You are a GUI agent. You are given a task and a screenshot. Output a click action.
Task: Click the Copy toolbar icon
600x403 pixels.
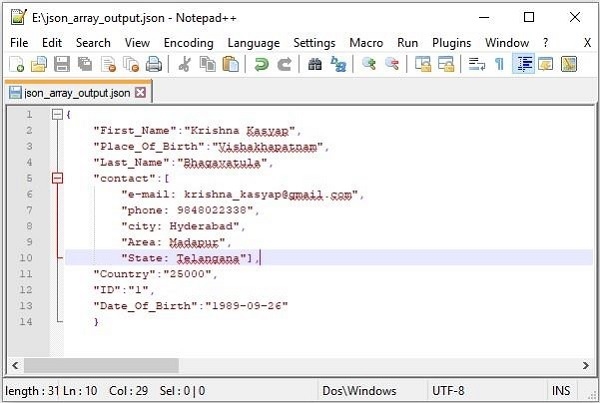point(207,64)
